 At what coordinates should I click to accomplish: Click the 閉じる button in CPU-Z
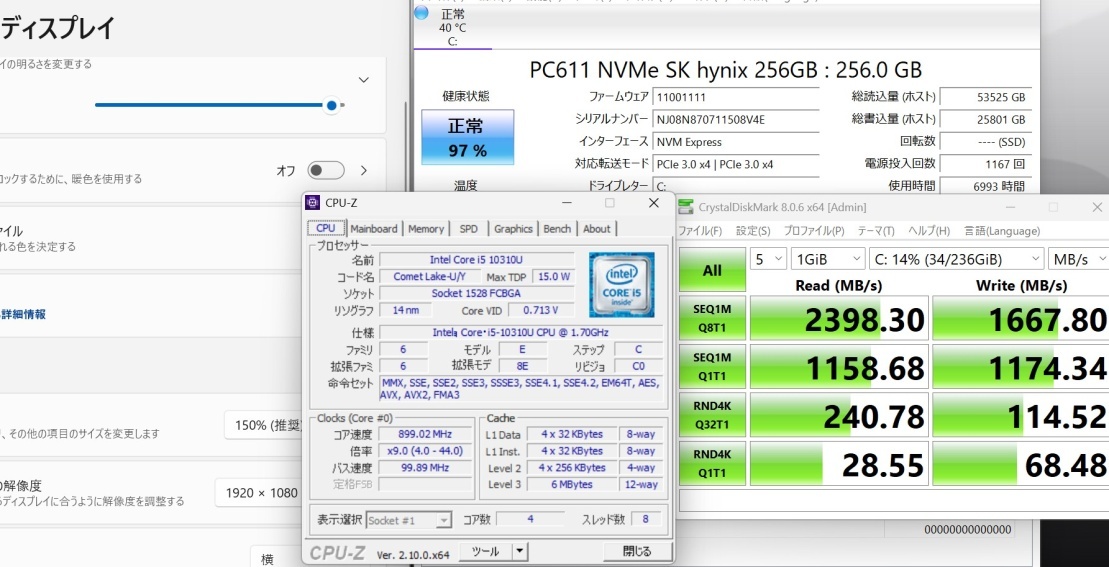[x=637, y=551]
